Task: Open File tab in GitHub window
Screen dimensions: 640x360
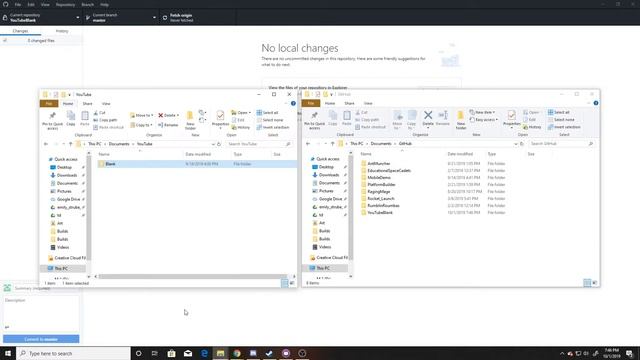Action: tap(311, 103)
